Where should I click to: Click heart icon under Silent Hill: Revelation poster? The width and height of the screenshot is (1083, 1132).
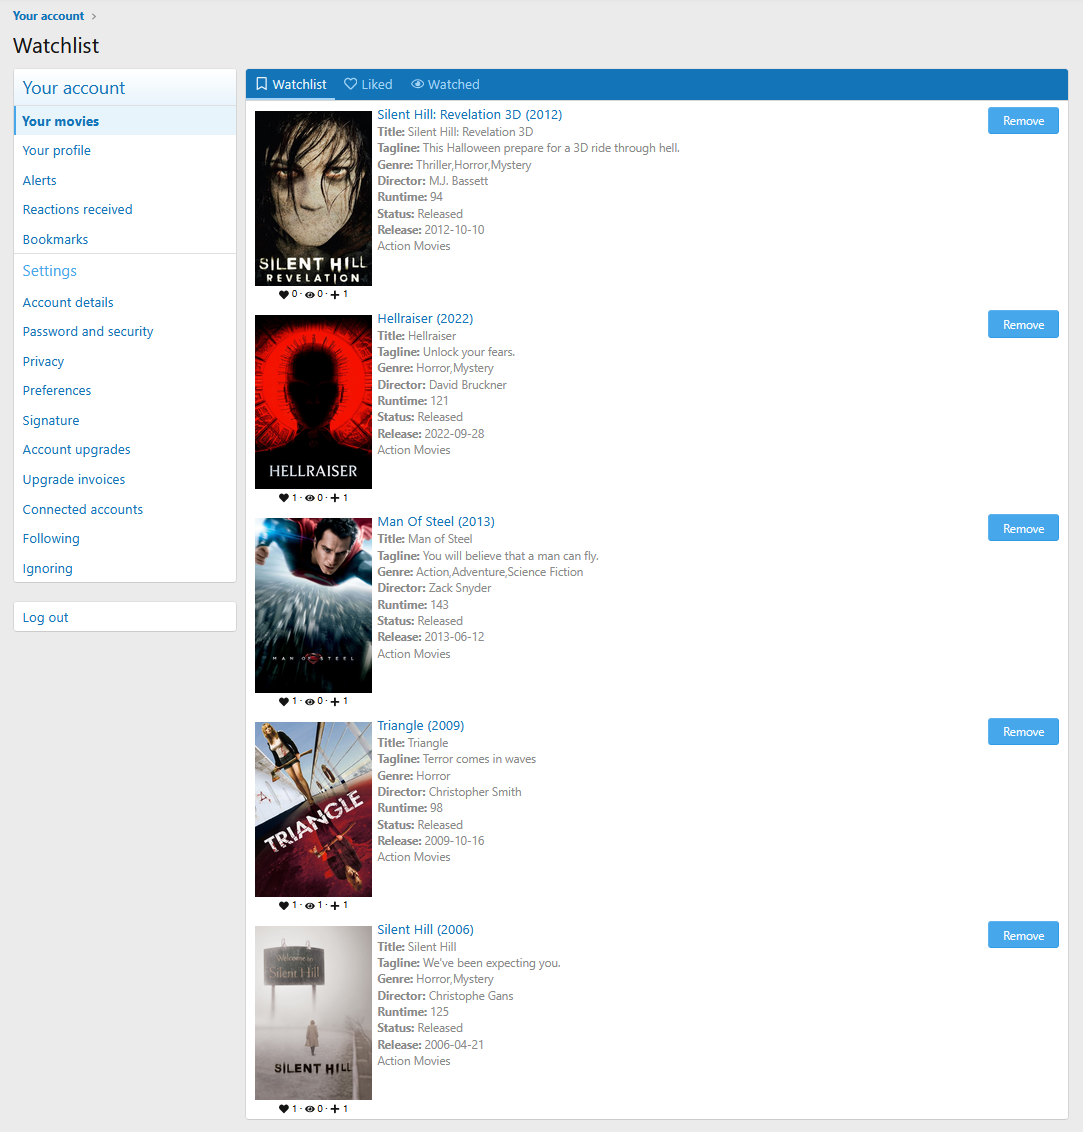(284, 295)
